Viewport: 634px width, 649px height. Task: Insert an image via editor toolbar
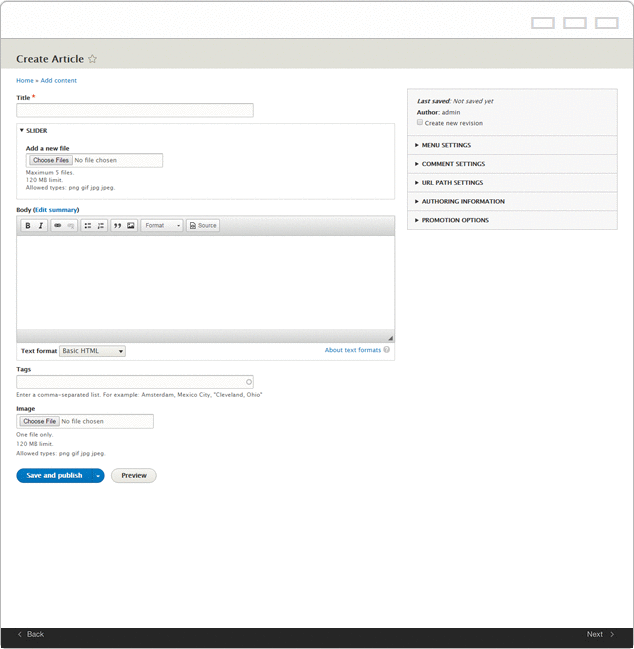tap(131, 226)
